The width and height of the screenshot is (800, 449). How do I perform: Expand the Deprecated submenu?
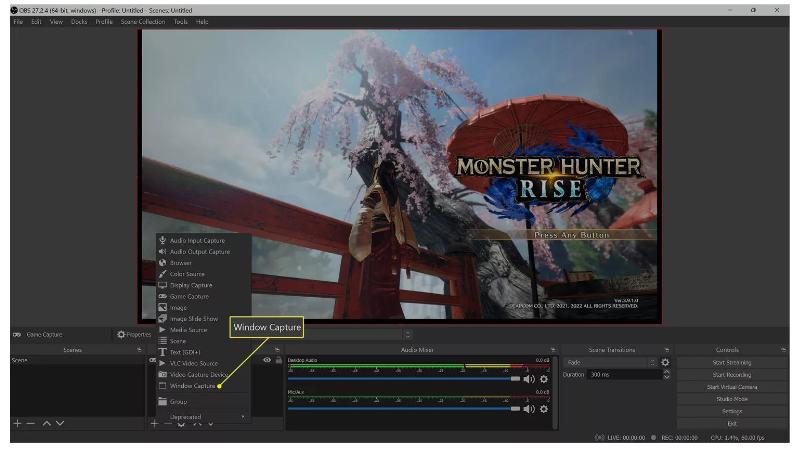203,417
